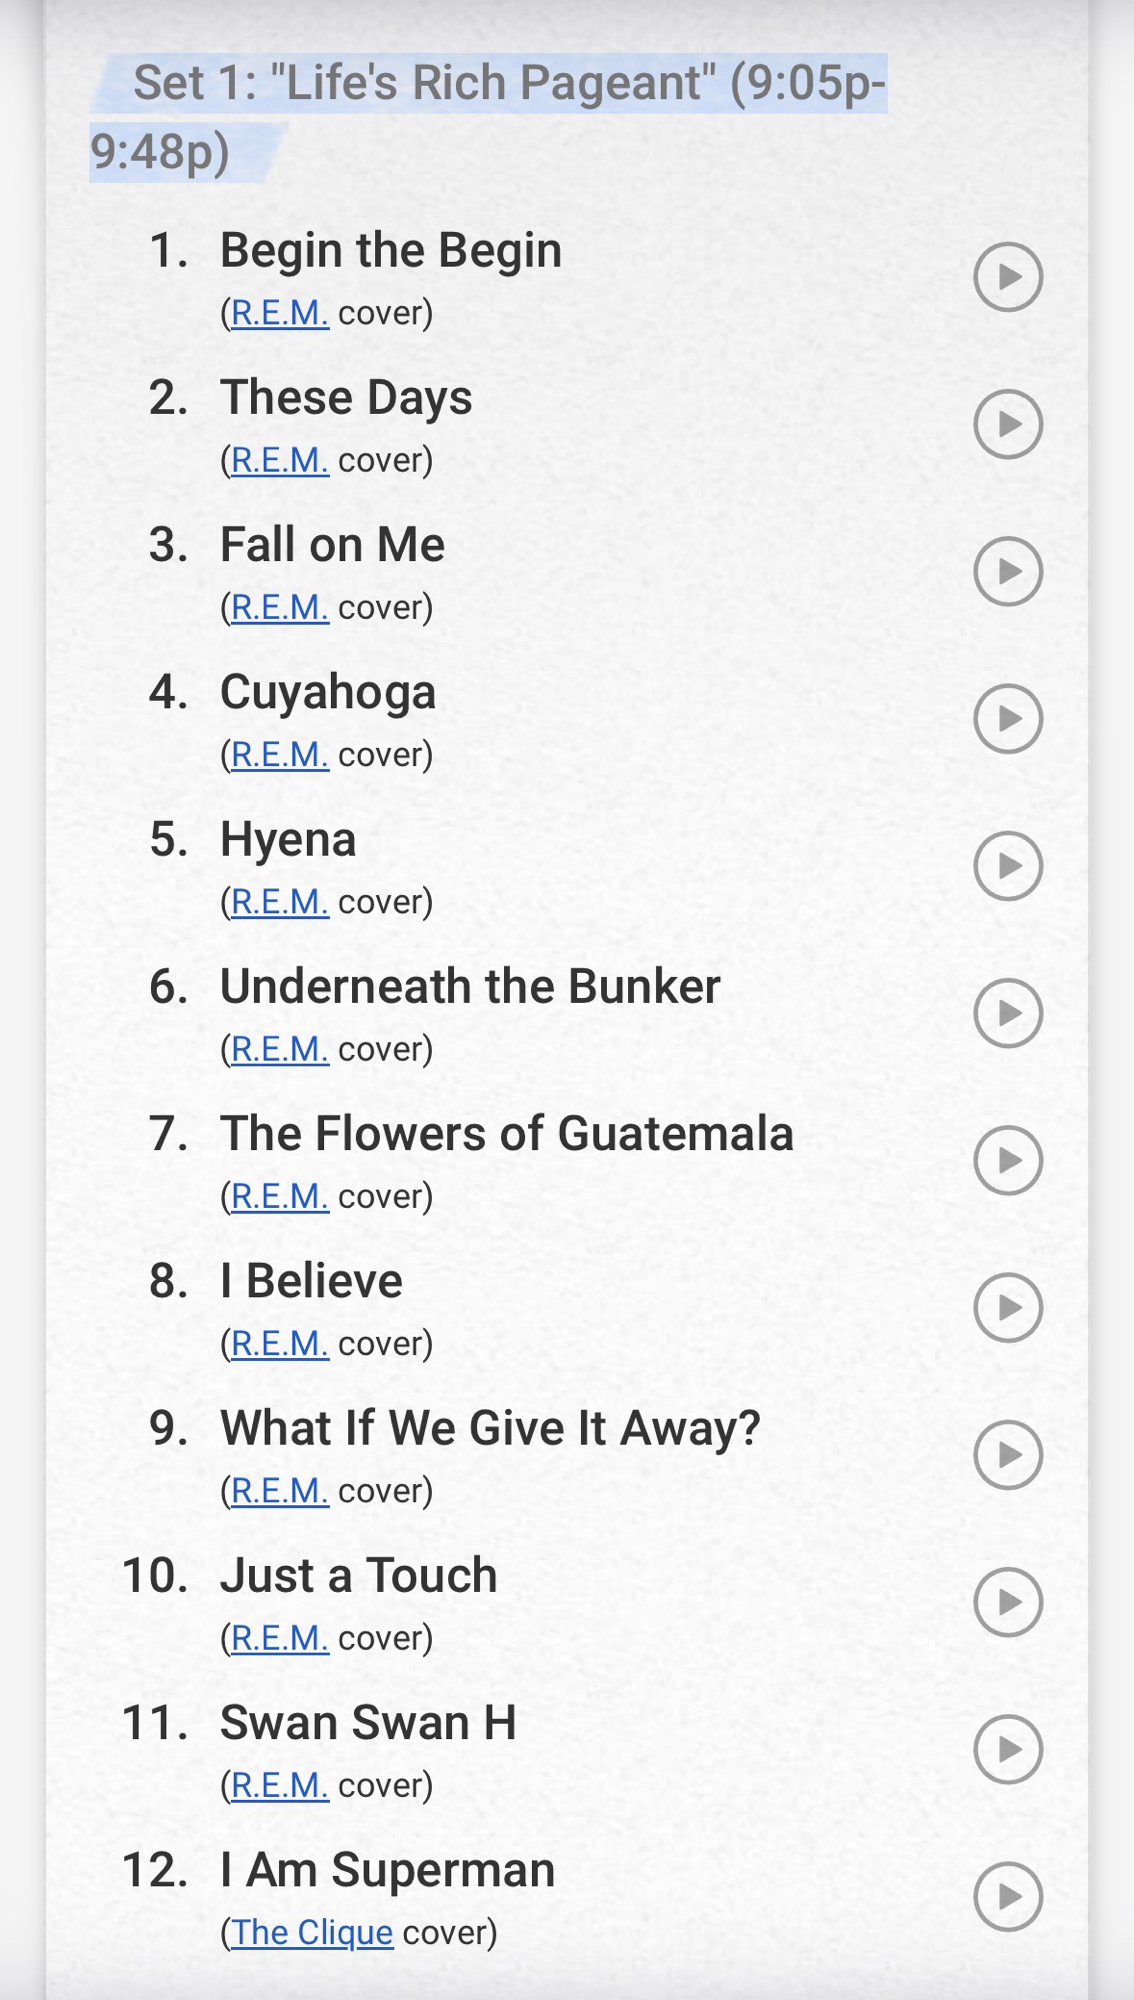Open The Clique artist link
This screenshot has height=2000, width=1134.
tap(312, 1932)
